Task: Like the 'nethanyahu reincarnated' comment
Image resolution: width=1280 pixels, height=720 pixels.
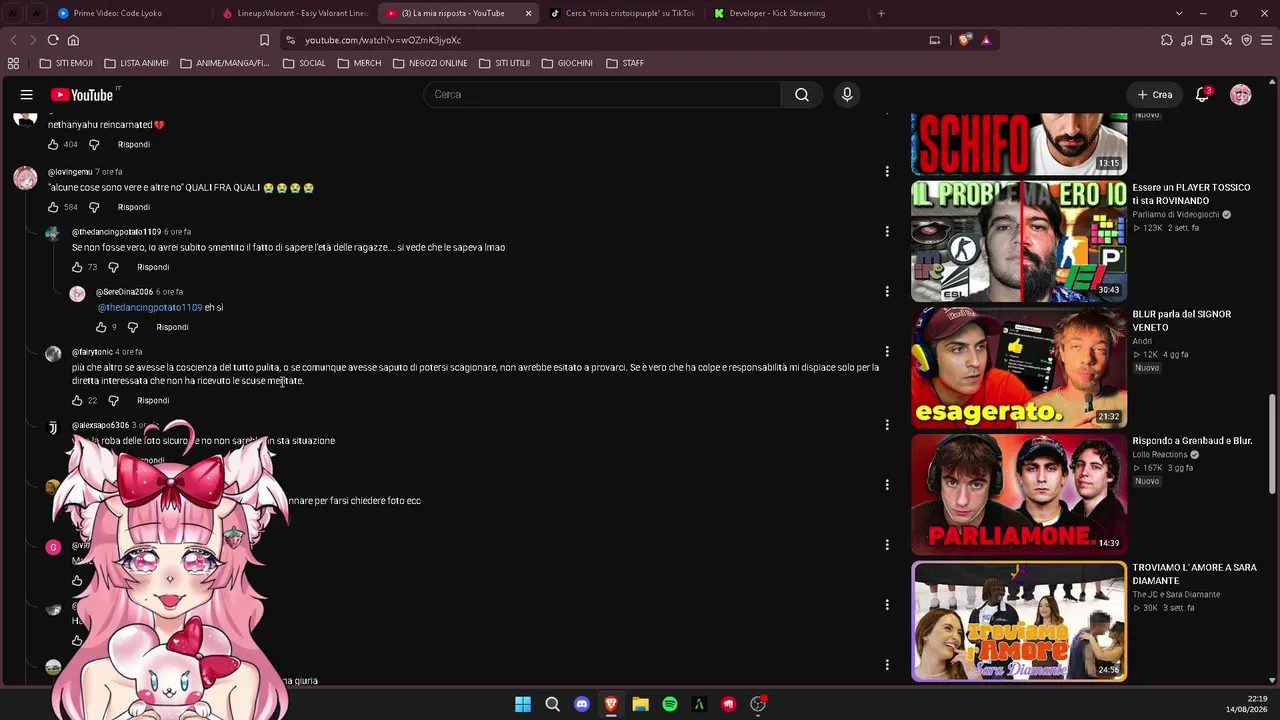Action: pyautogui.click(x=53, y=145)
